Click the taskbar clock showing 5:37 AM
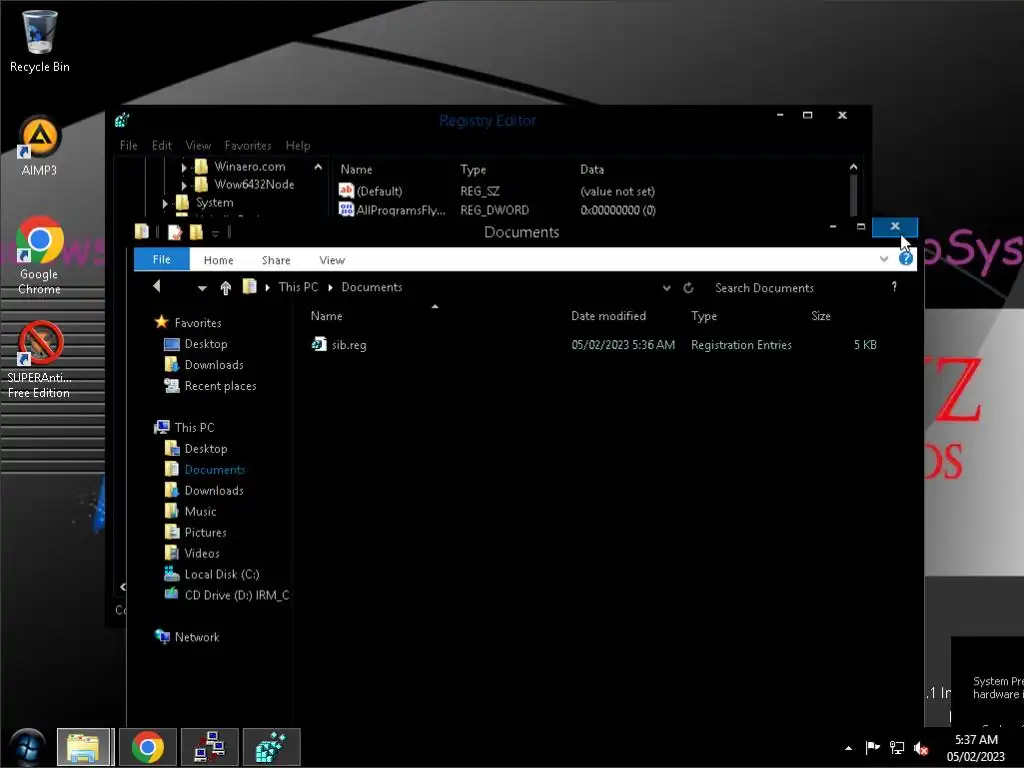1024x768 pixels. (976, 748)
